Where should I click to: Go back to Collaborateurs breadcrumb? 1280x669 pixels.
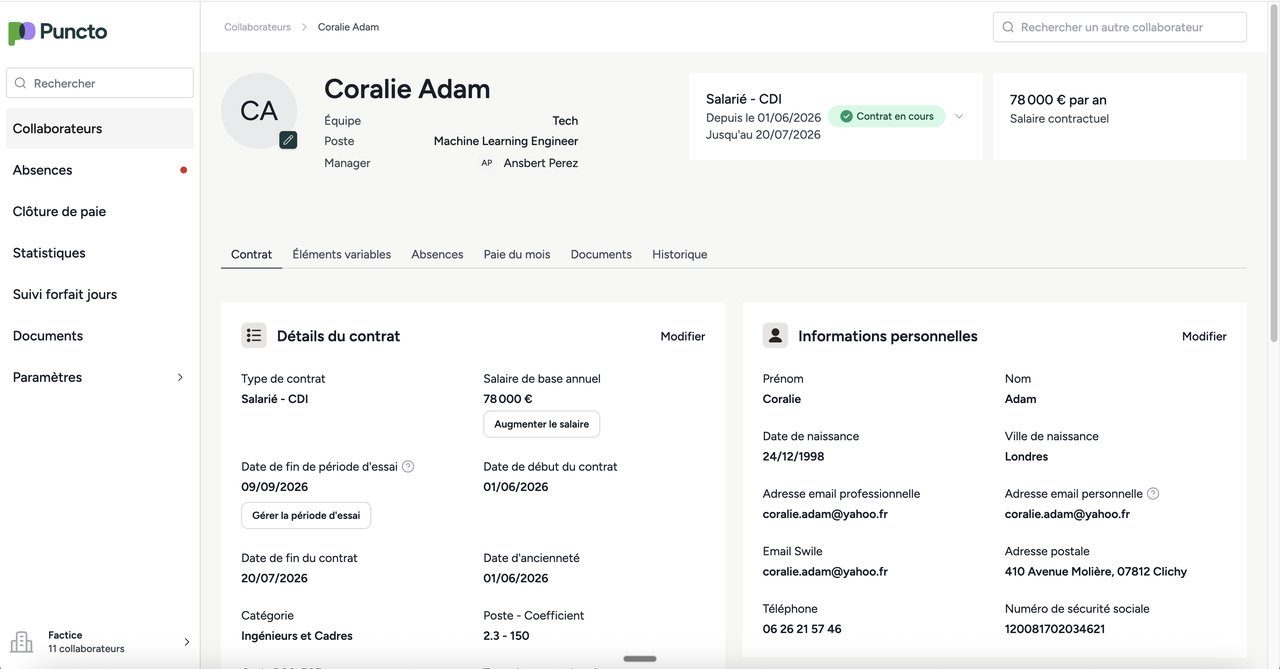pos(257,27)
